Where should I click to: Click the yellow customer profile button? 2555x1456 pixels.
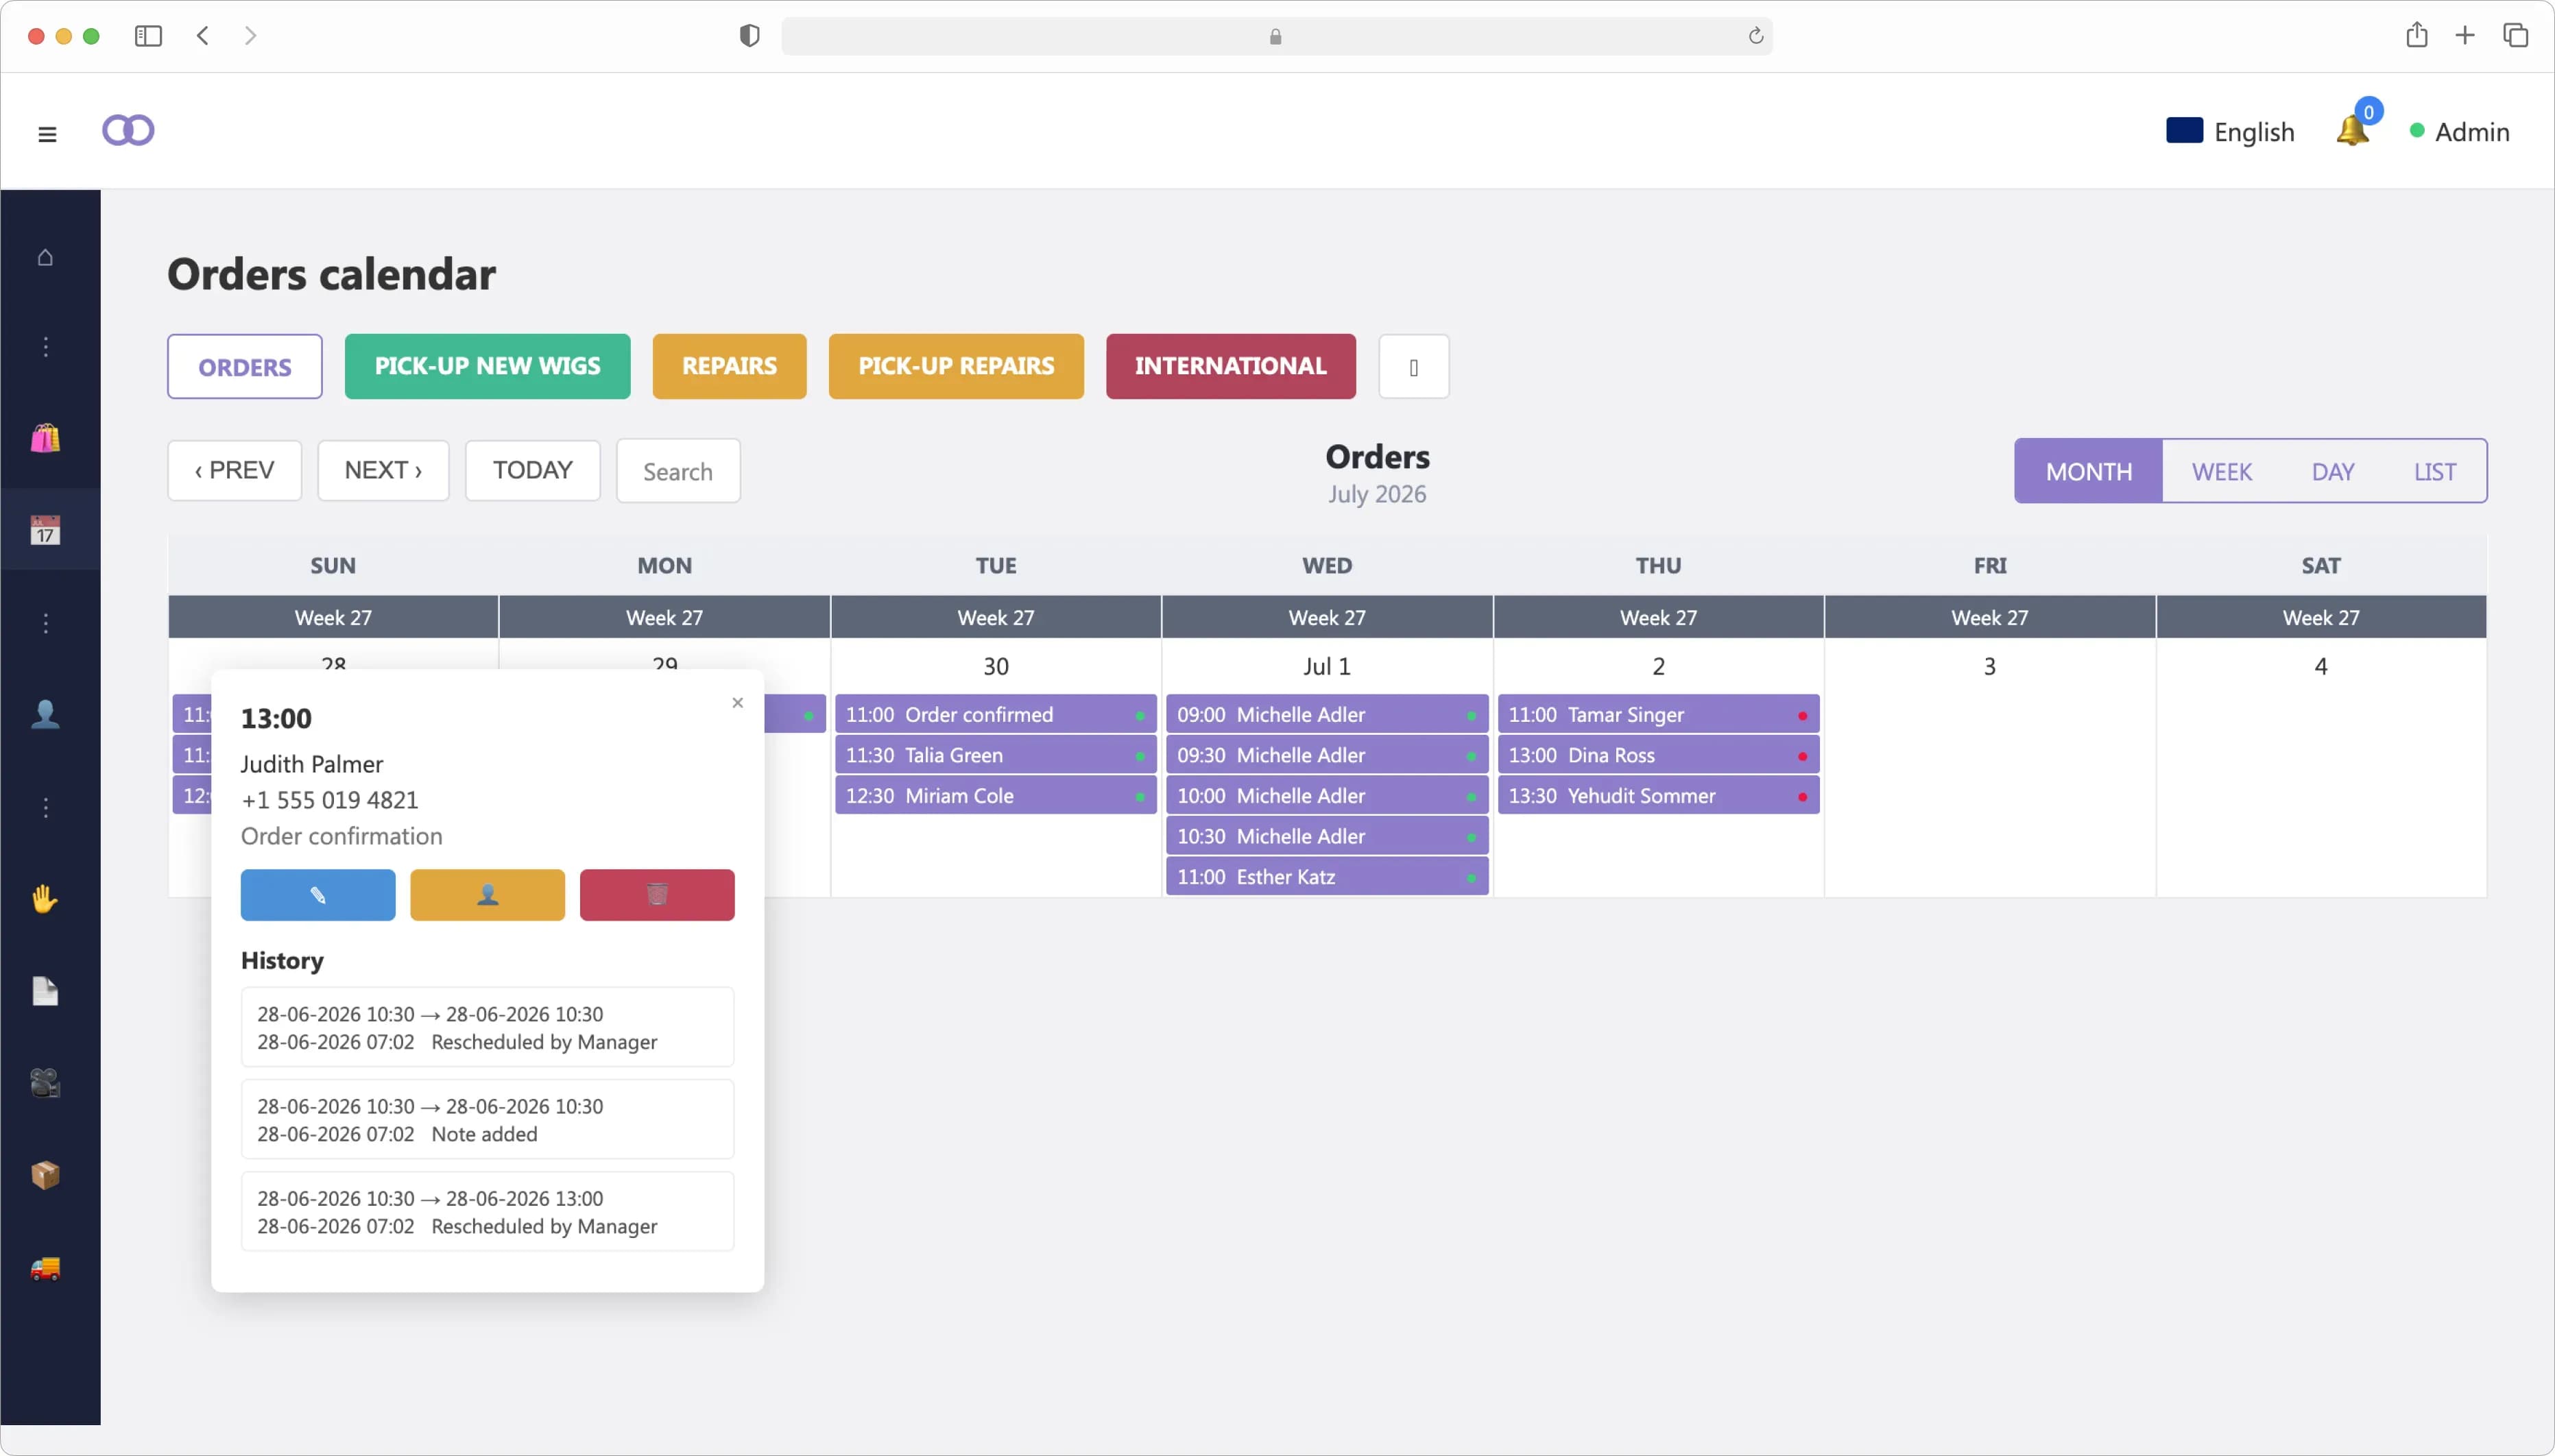(487, 895)
